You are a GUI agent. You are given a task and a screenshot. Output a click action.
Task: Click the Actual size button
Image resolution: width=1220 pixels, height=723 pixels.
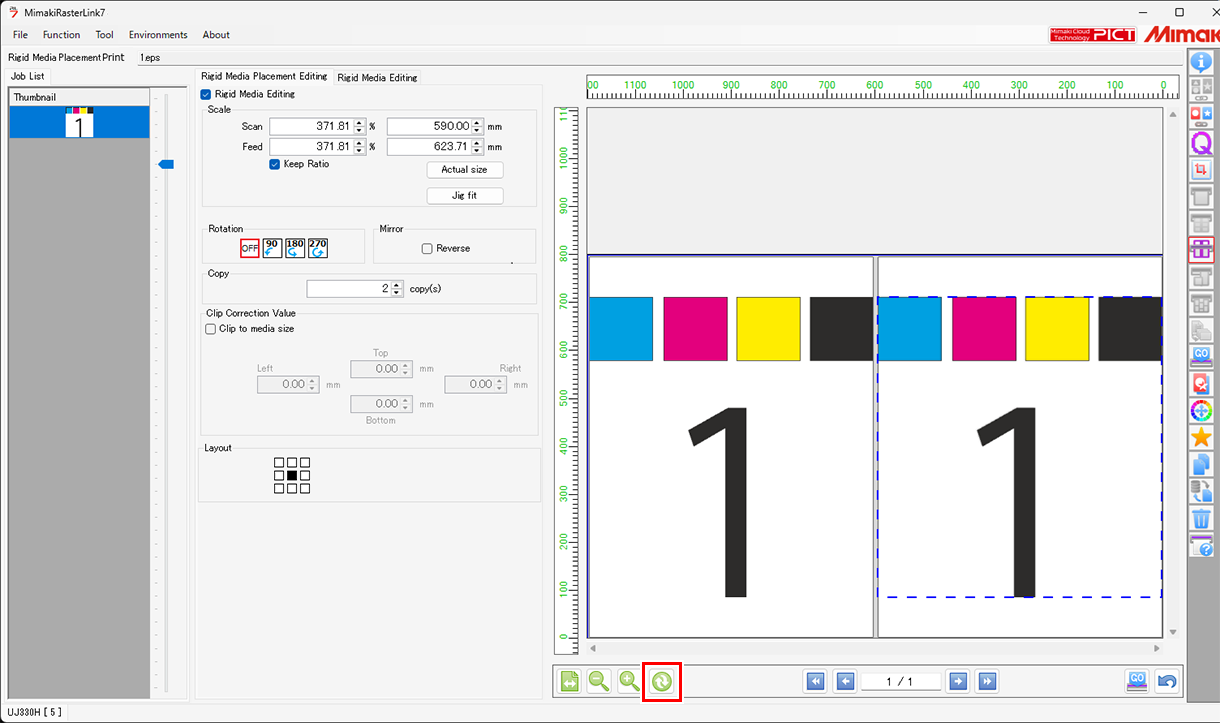tap(464, 170)
